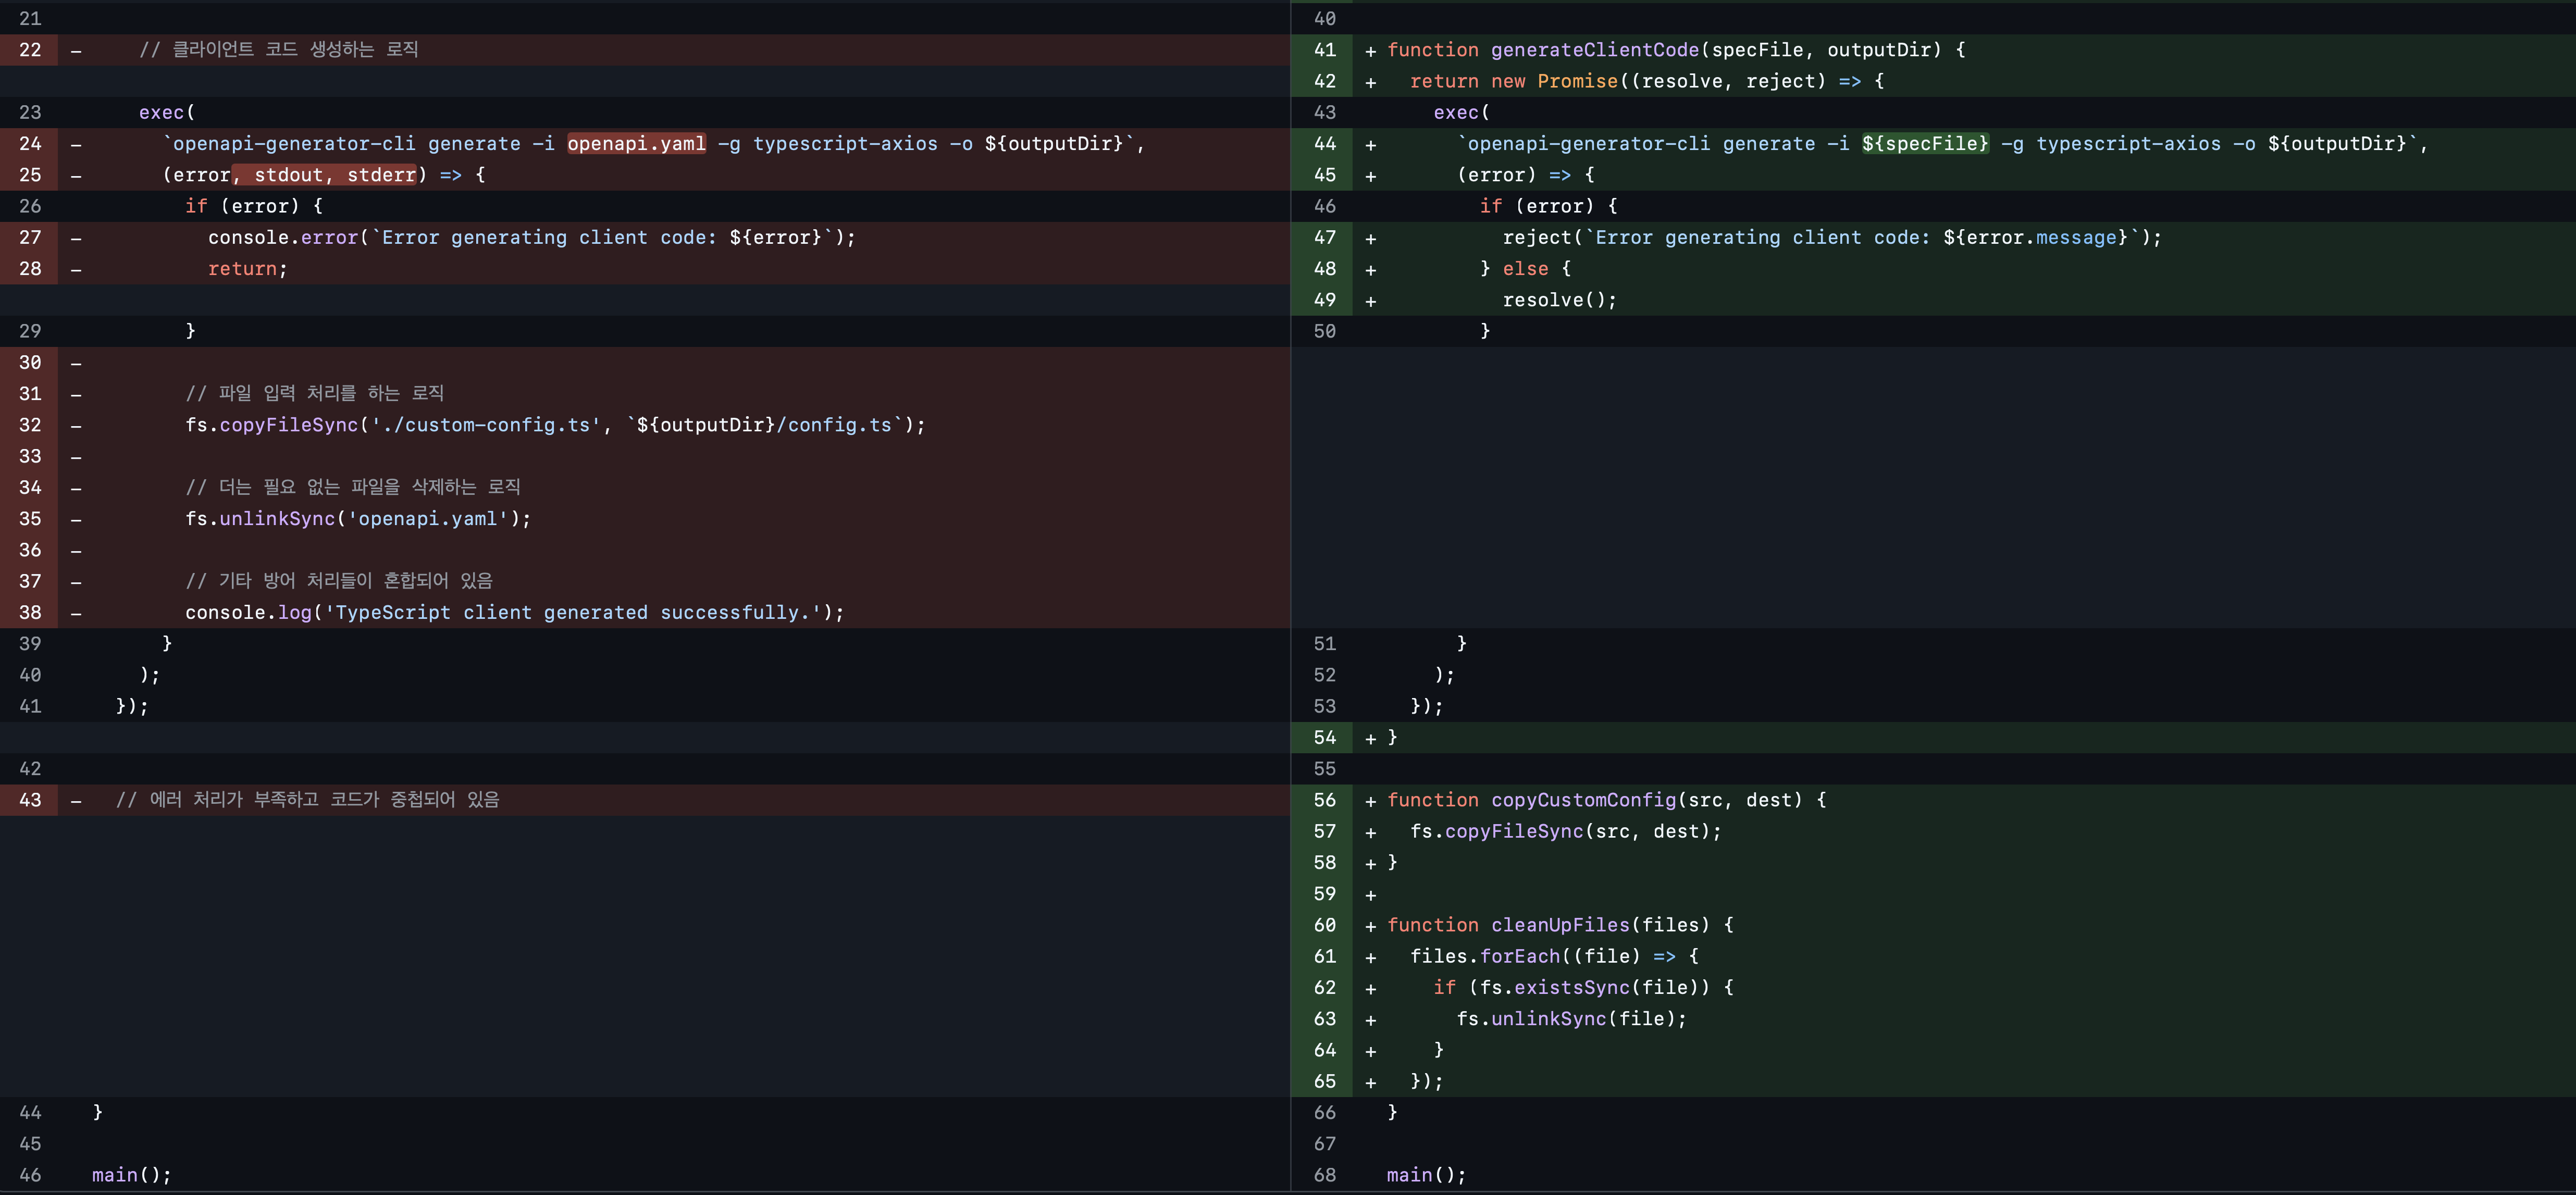Click line number 54 beside the added closing brace
The image size is (2576, 1195).
[1324, 738]
